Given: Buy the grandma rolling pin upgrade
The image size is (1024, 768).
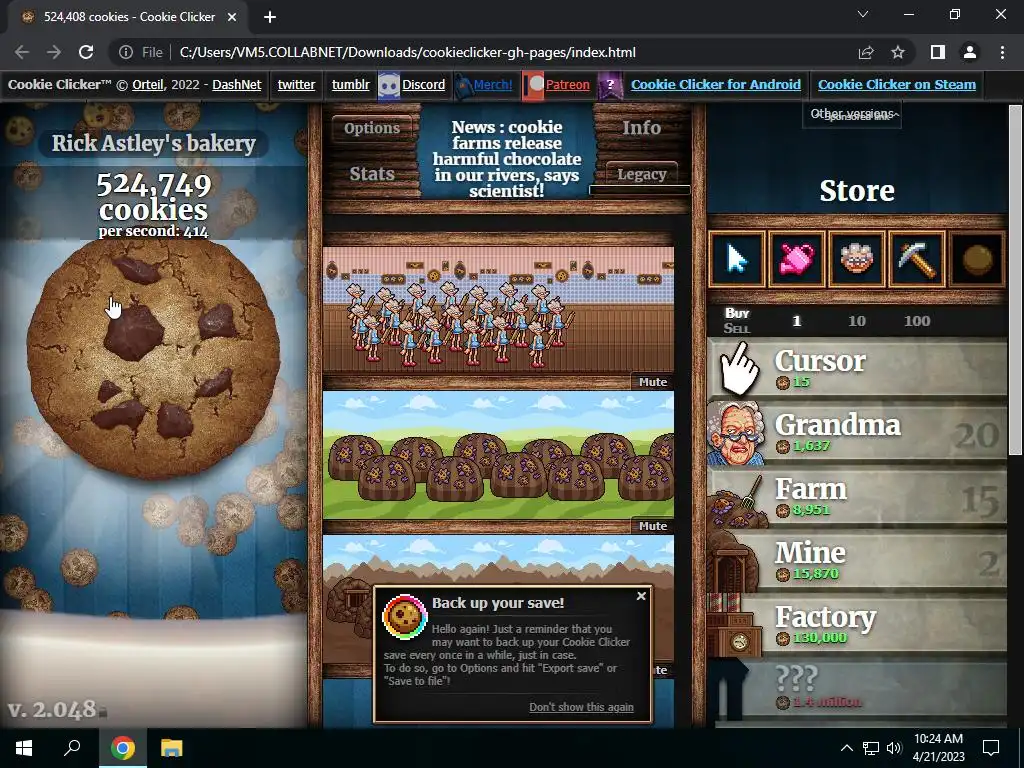Looking at the screenshot, I should (x=857, y=259).
